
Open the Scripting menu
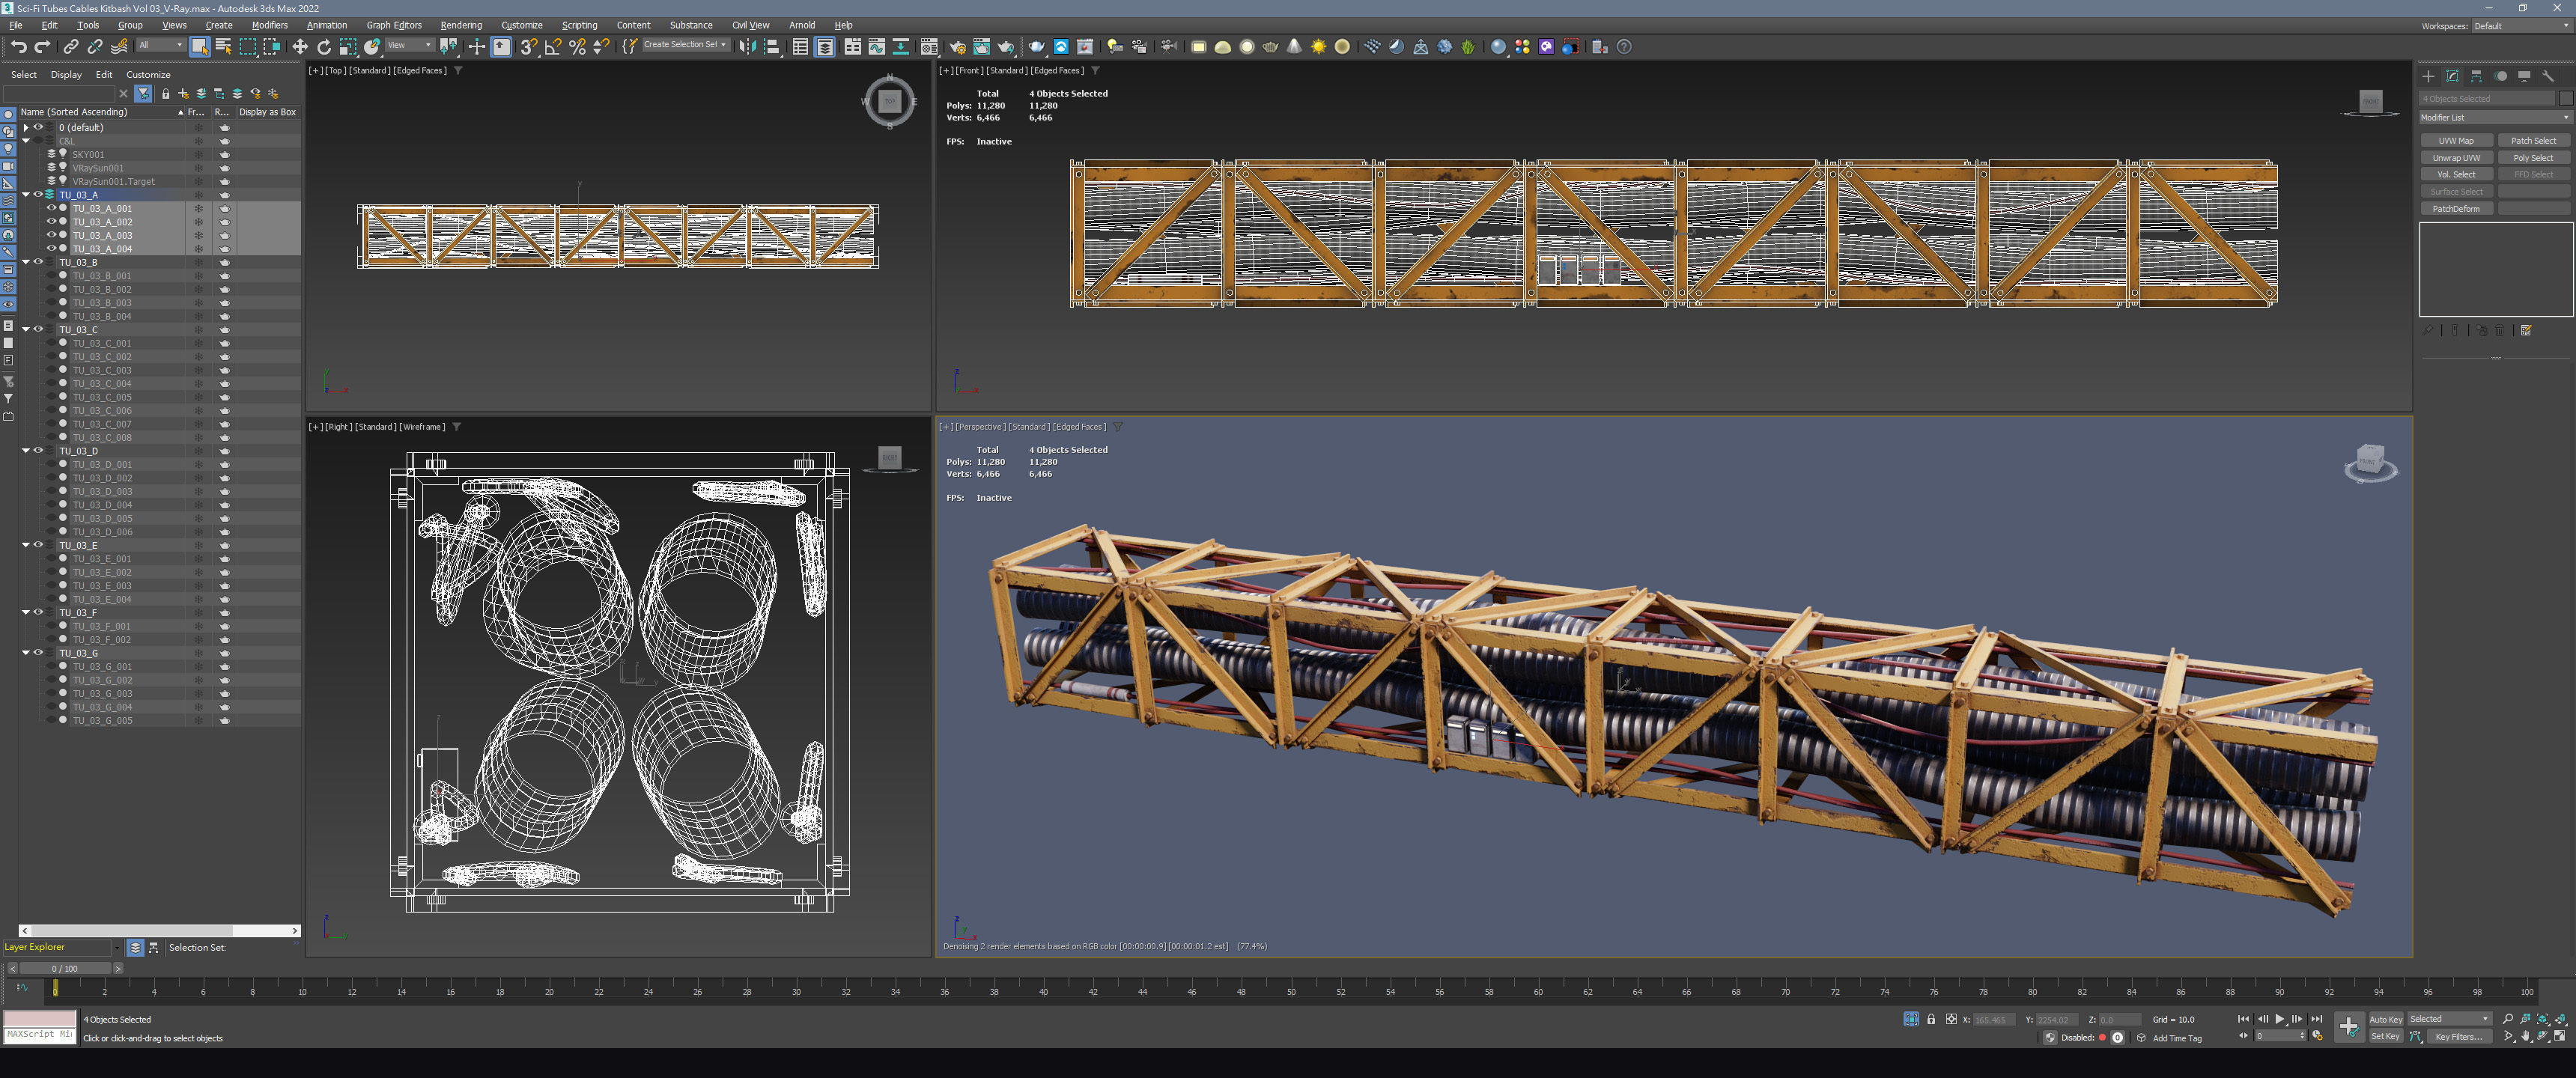click(x=579, y=25)
